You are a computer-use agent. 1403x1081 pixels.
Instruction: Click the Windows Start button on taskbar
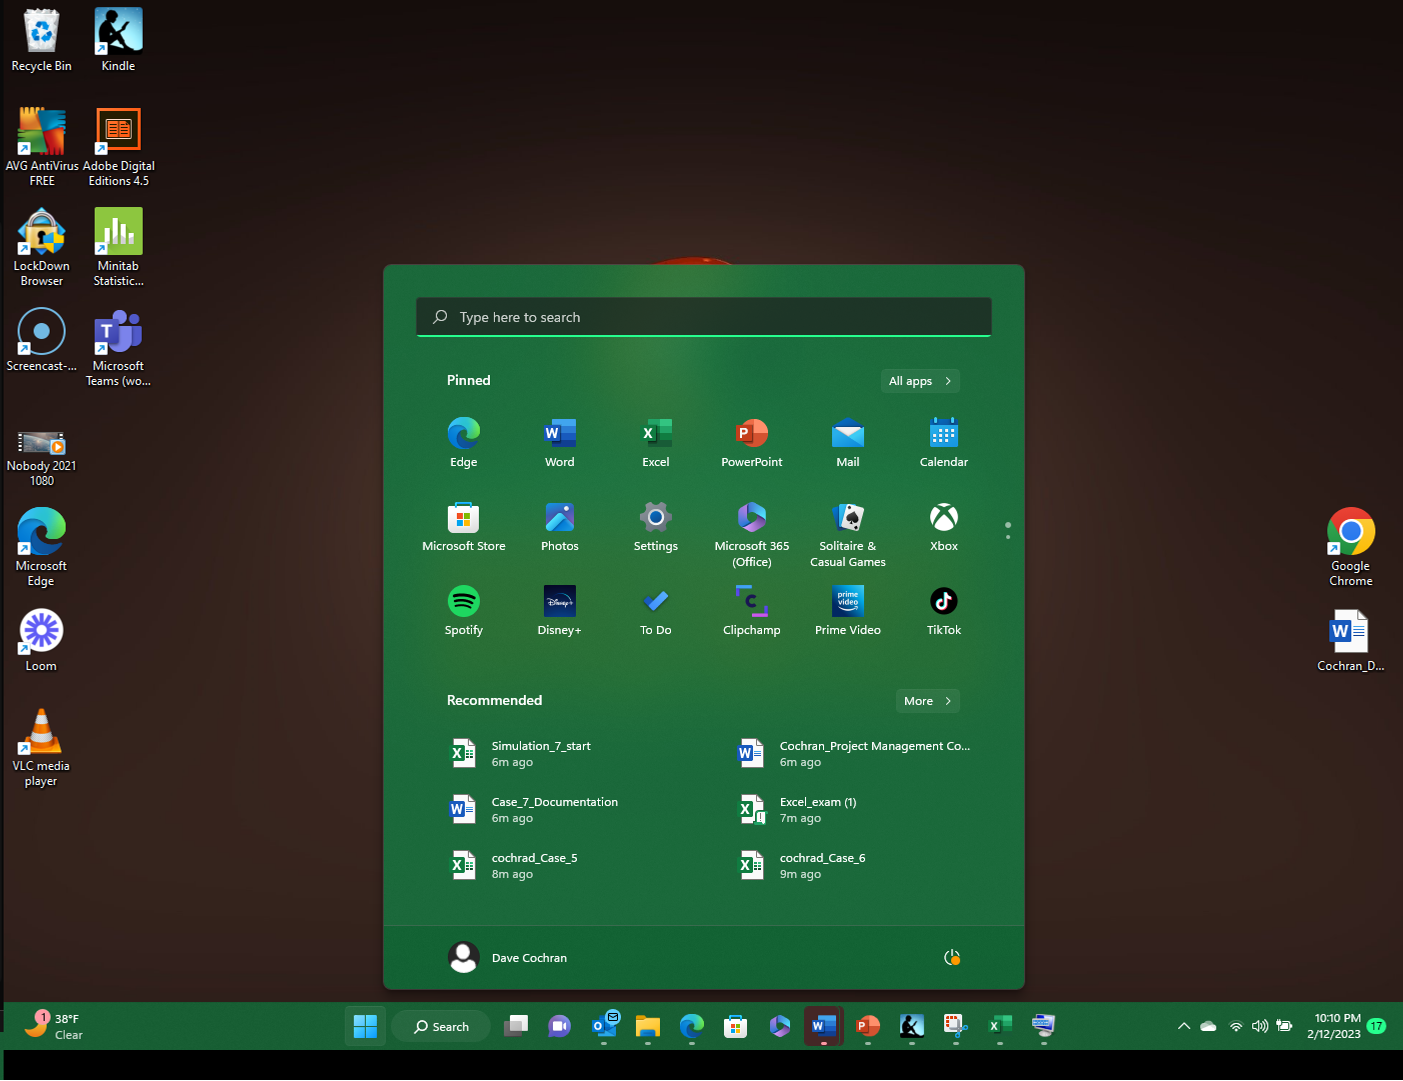(x=365, y=1026)
